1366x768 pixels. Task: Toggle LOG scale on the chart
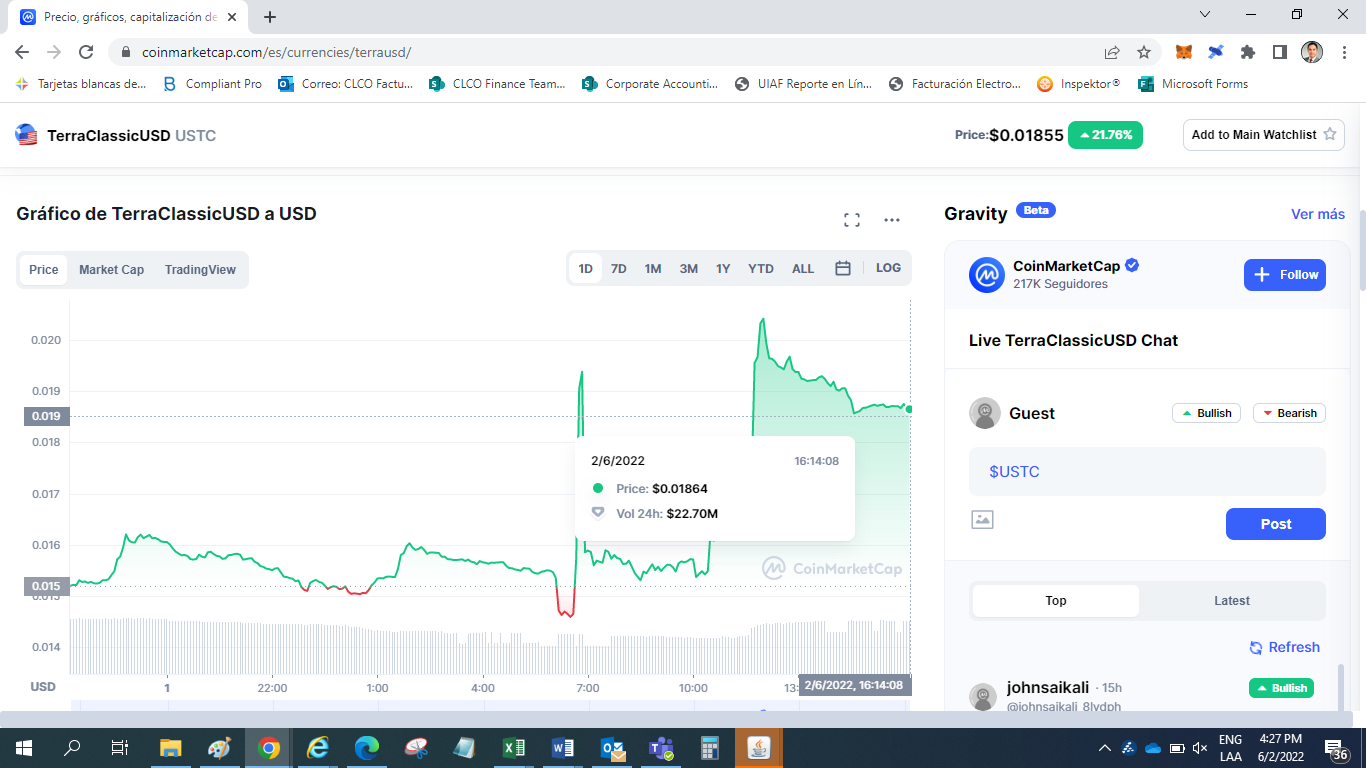(x=888, y=268)
